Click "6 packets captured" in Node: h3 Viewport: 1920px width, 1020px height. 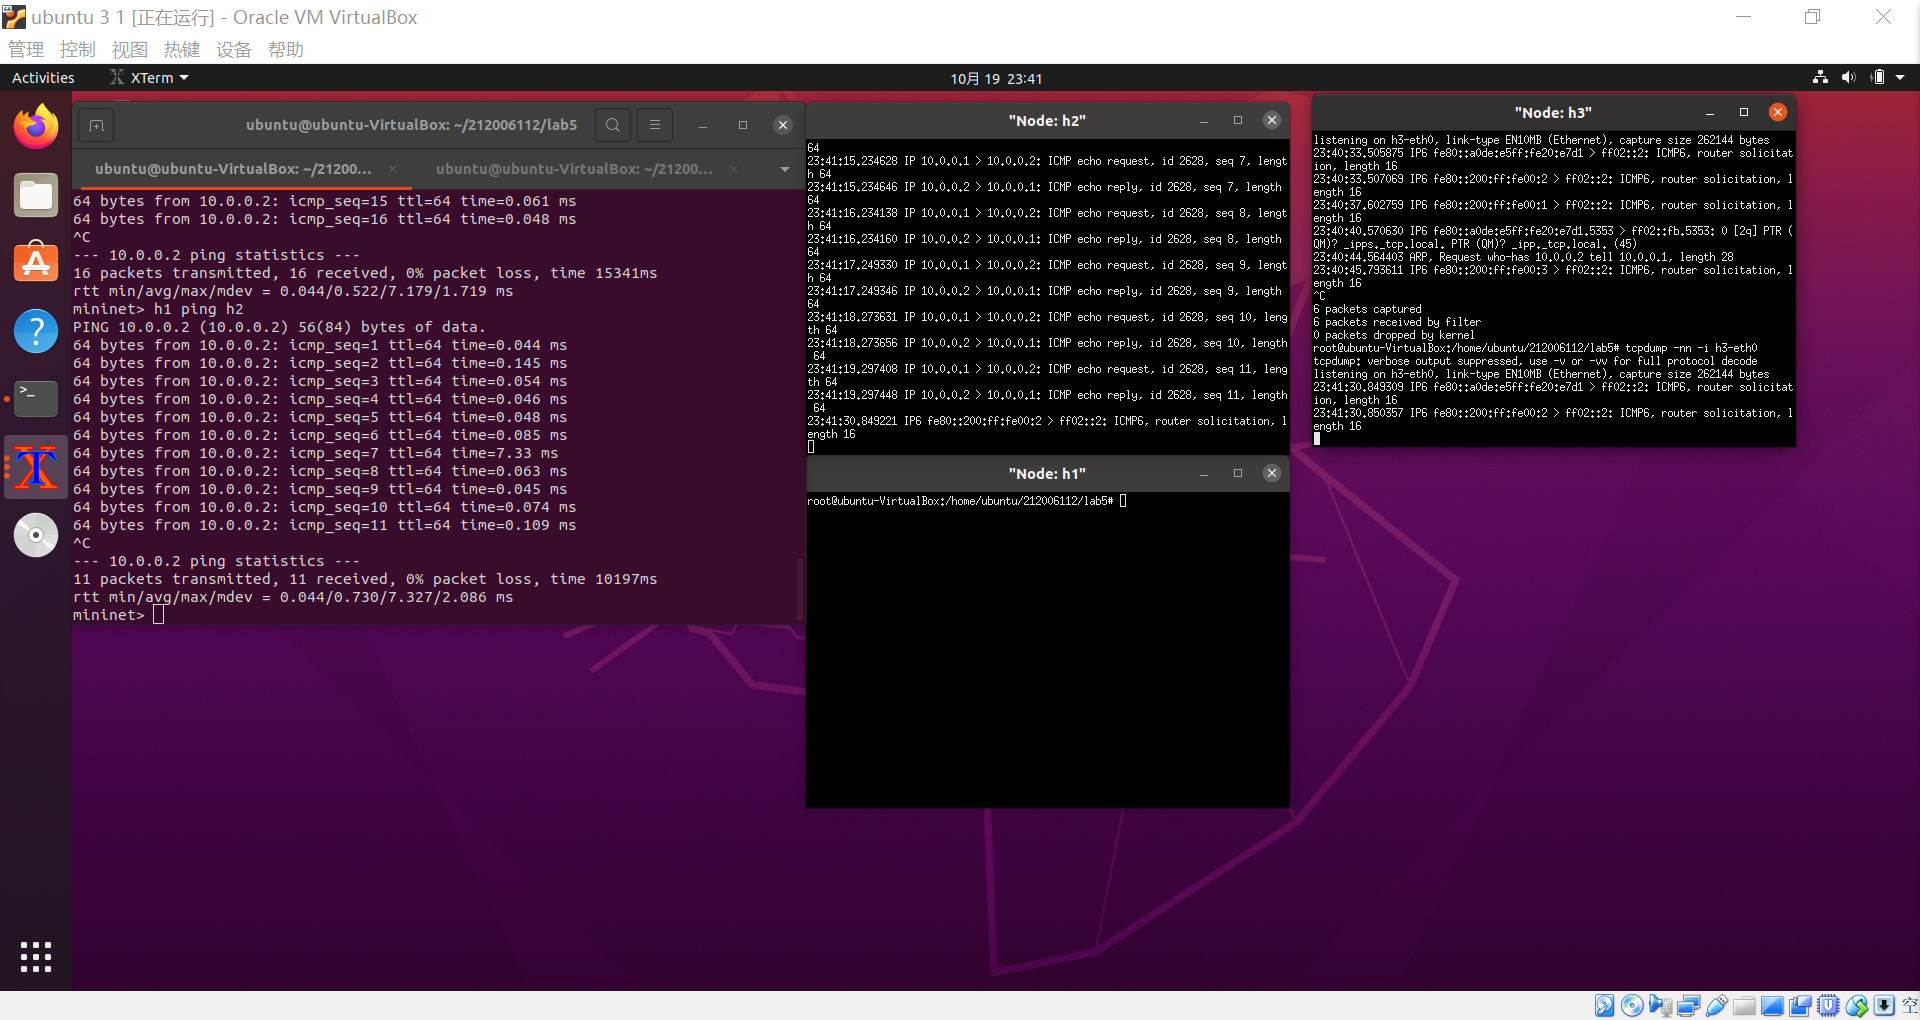point(1367,309)
